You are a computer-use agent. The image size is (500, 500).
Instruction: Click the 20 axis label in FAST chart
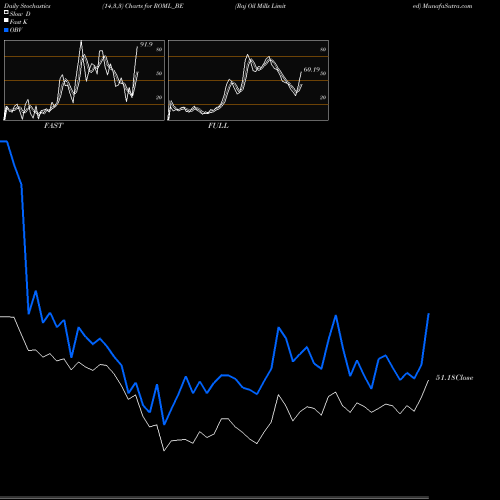159,97
